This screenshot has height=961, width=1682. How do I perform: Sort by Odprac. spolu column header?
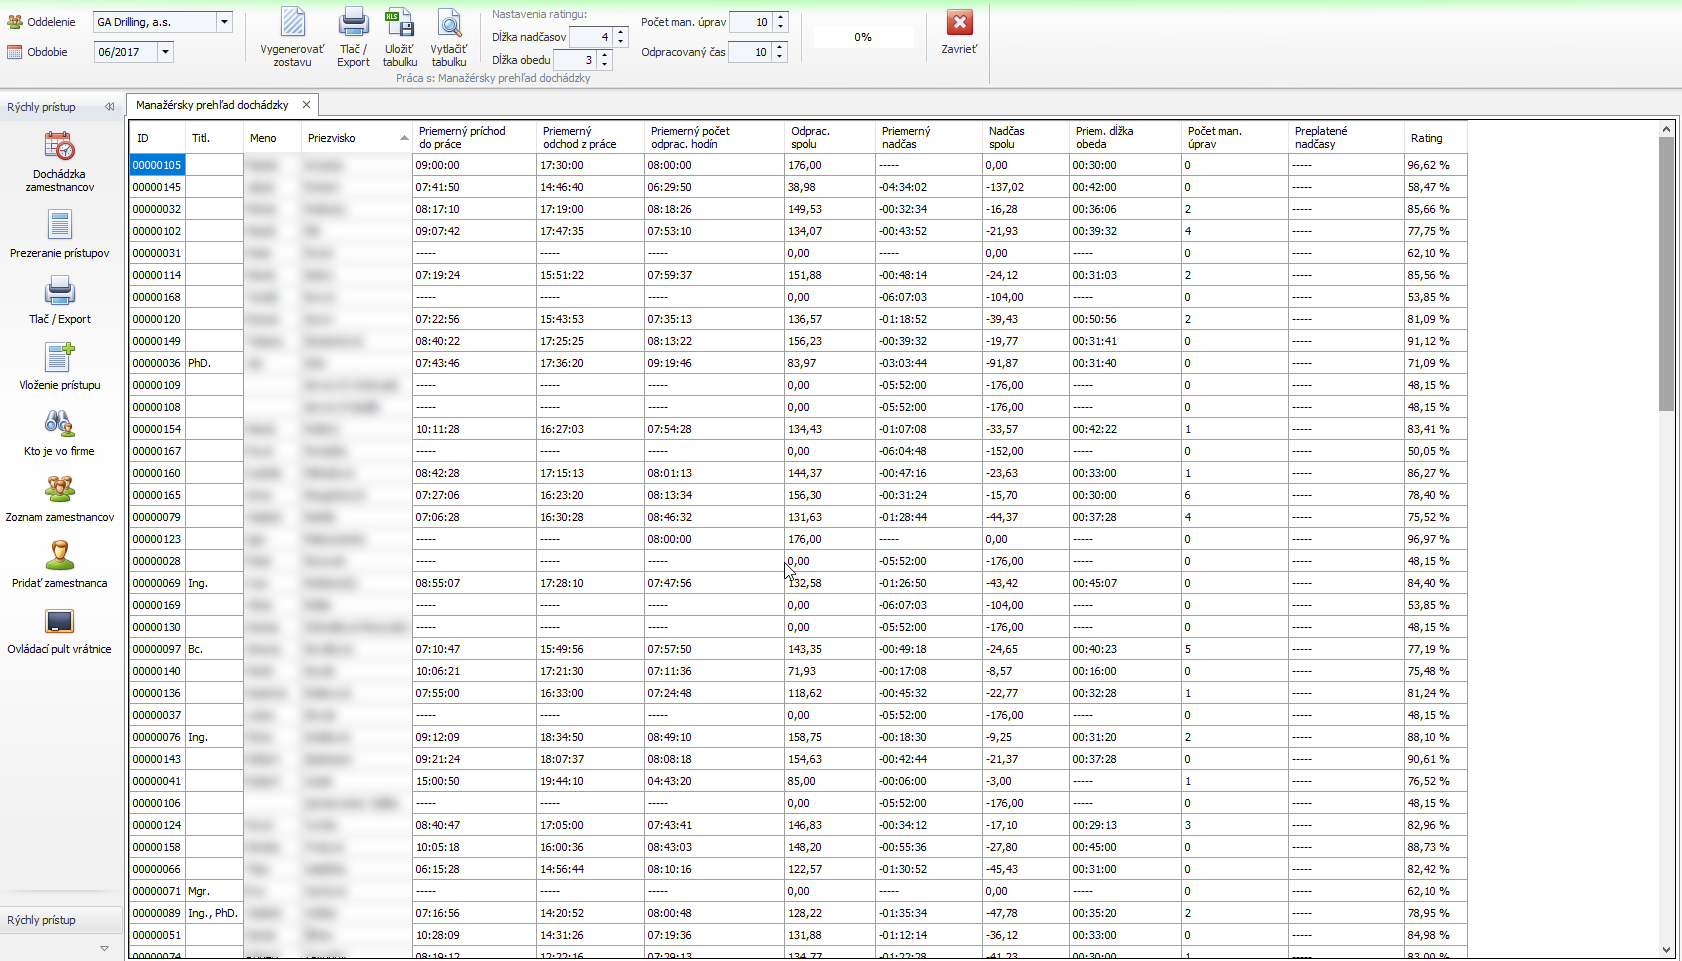[x=830, y=138]
